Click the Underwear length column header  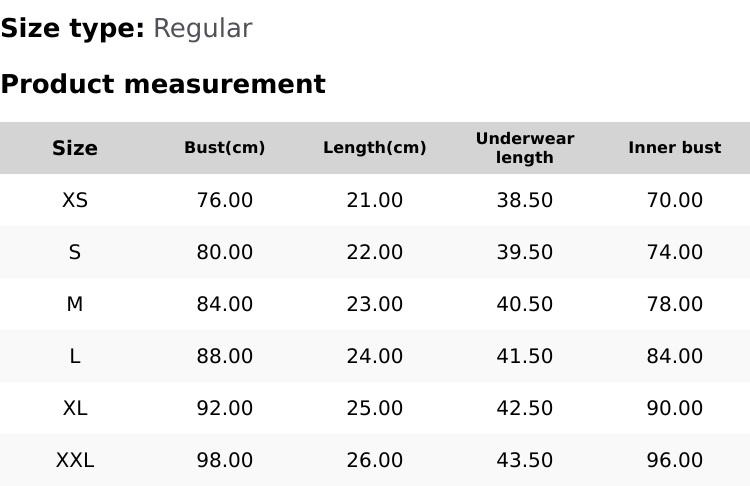click(x=525, y=148)
